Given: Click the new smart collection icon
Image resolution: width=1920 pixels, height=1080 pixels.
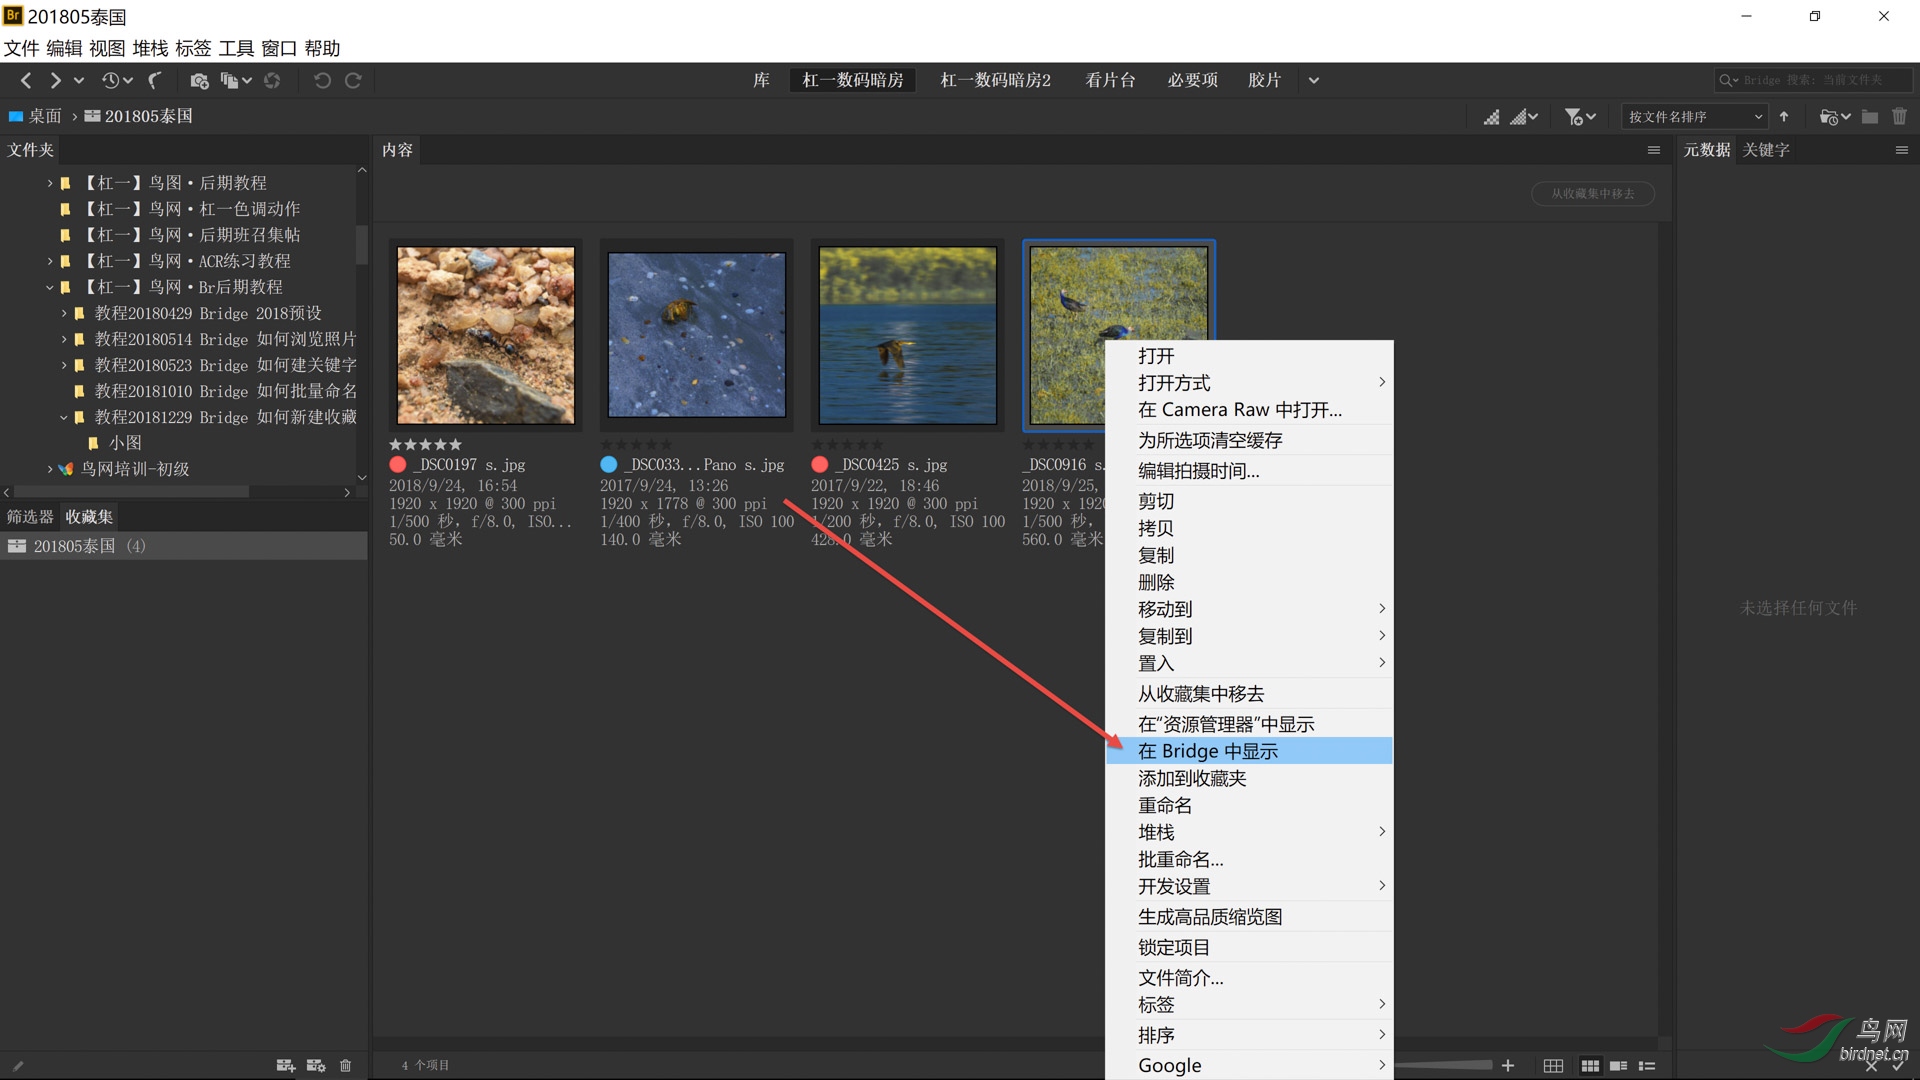Looking at the screenshot, I should [x=316, y=1066].
